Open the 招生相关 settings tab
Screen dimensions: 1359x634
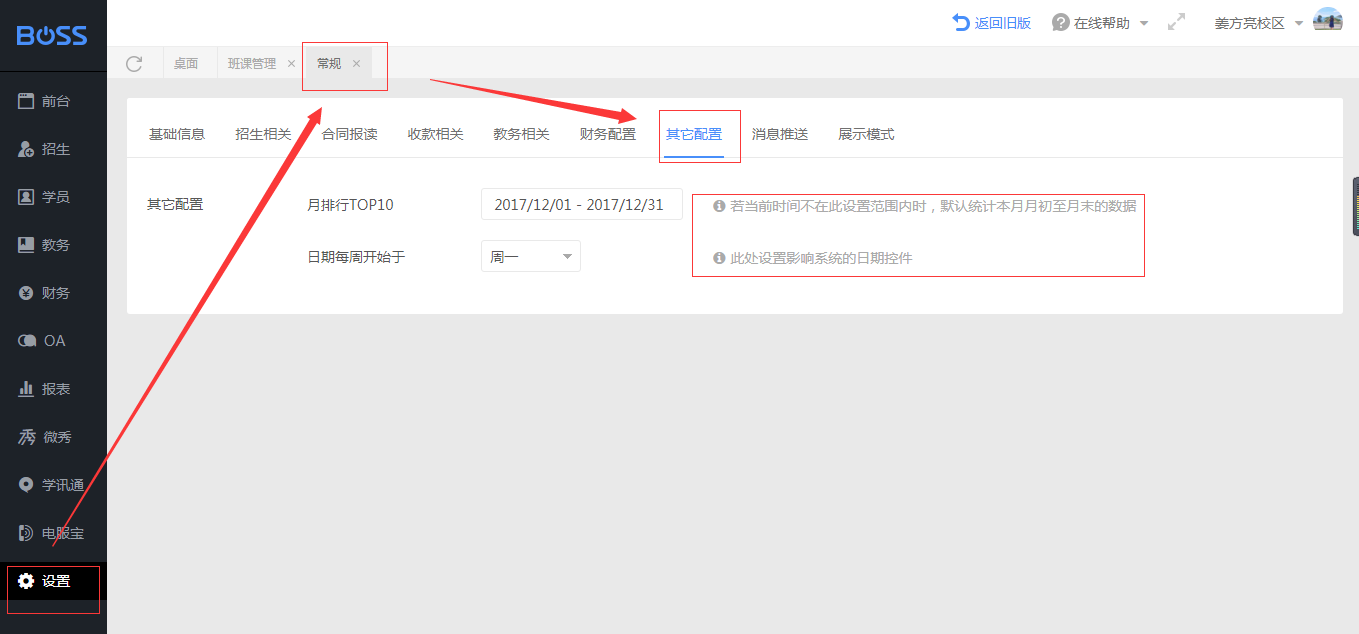263,134
